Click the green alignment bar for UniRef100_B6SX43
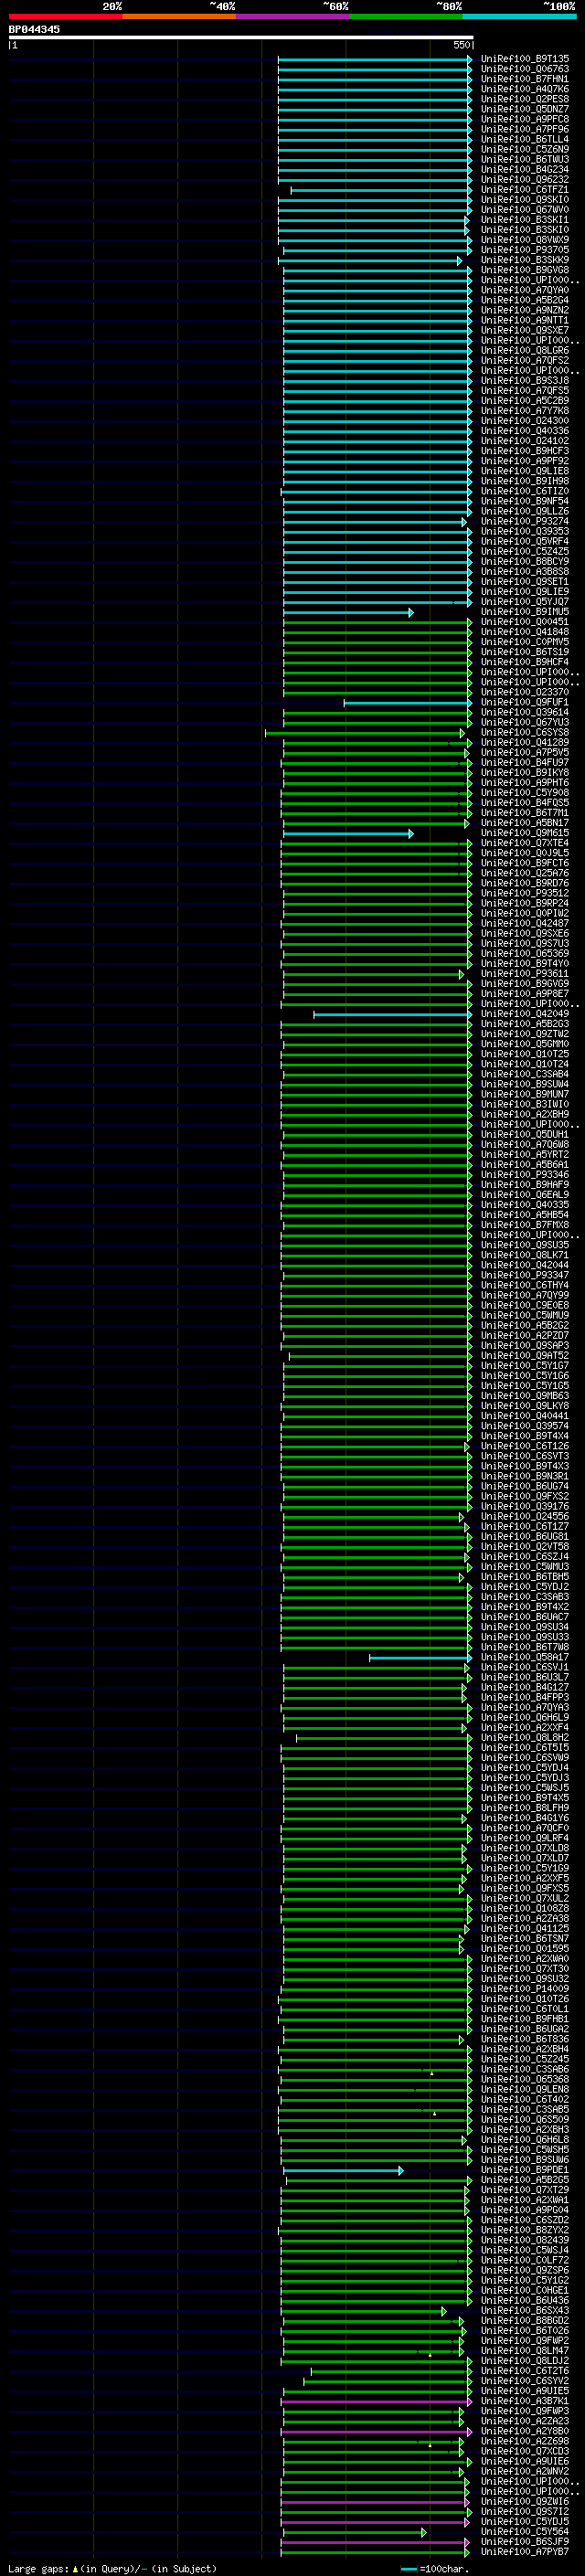This screenshot has width=585, height=2576. [365, 2311]
